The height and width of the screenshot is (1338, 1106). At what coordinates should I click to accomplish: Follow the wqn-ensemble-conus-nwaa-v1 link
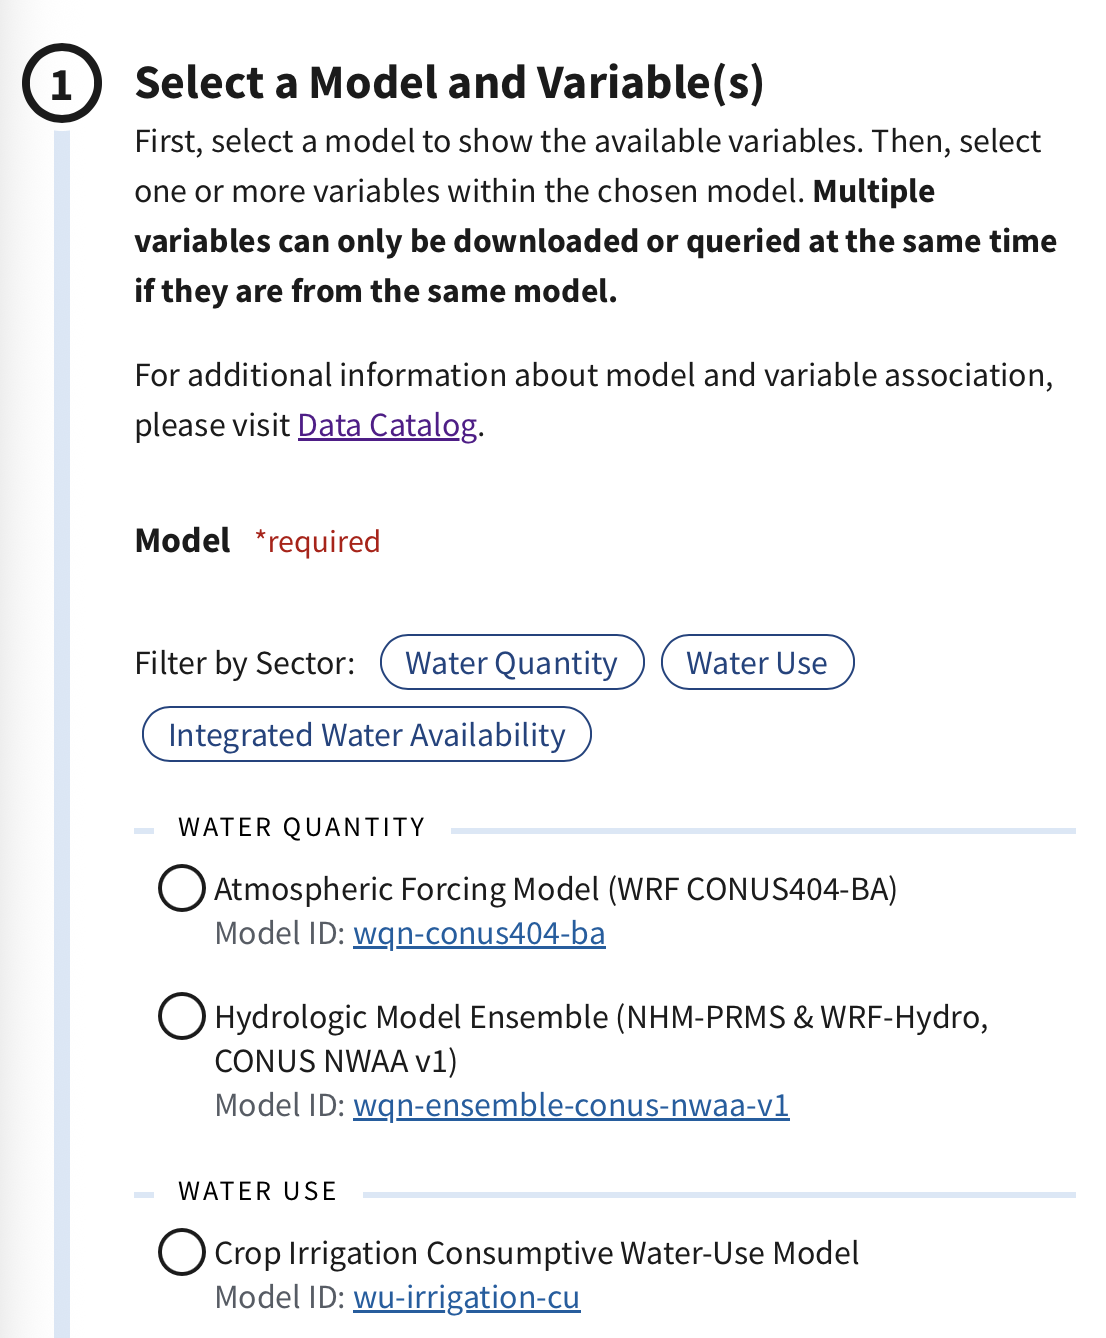point(571,1106)
